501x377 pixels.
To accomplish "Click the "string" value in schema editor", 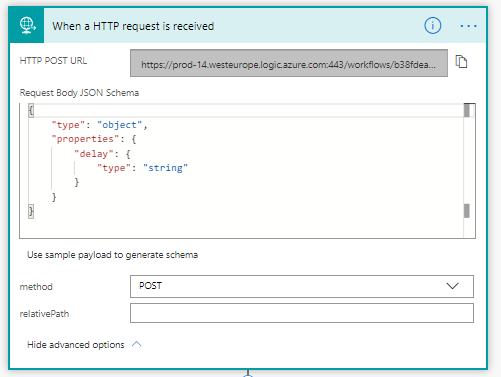I will [165, 168].
